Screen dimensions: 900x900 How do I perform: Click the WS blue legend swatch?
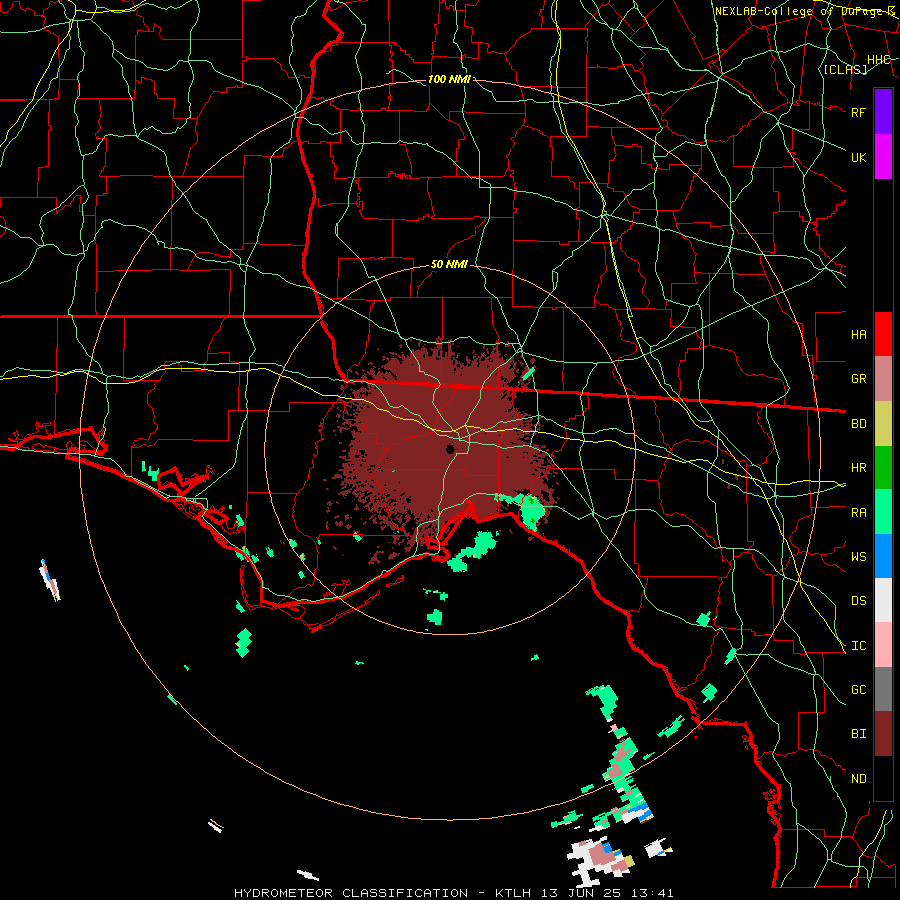(883, 556)
